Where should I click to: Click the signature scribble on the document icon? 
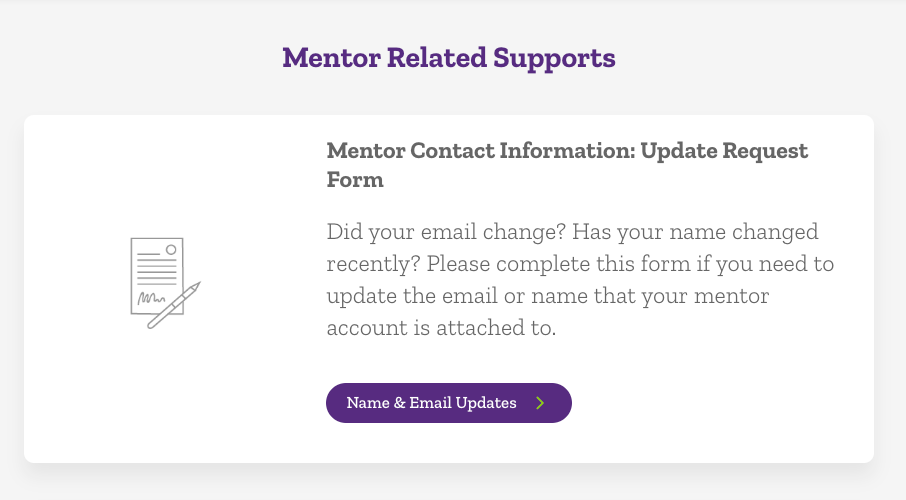152,298
